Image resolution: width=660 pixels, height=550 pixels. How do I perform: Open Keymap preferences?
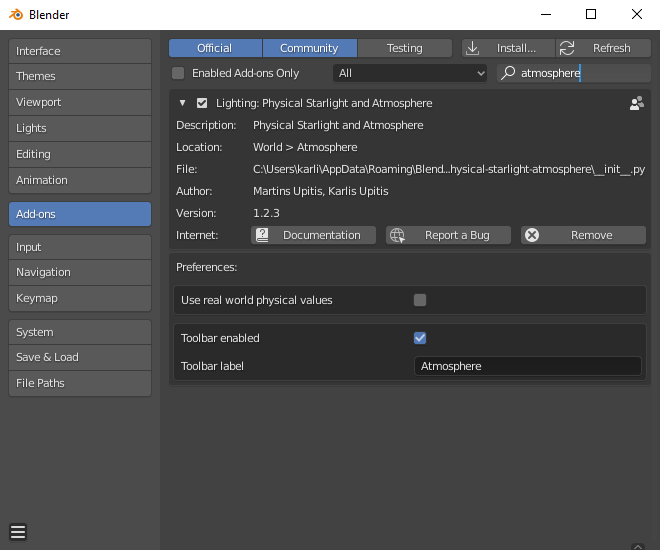[x=80, y=298]
